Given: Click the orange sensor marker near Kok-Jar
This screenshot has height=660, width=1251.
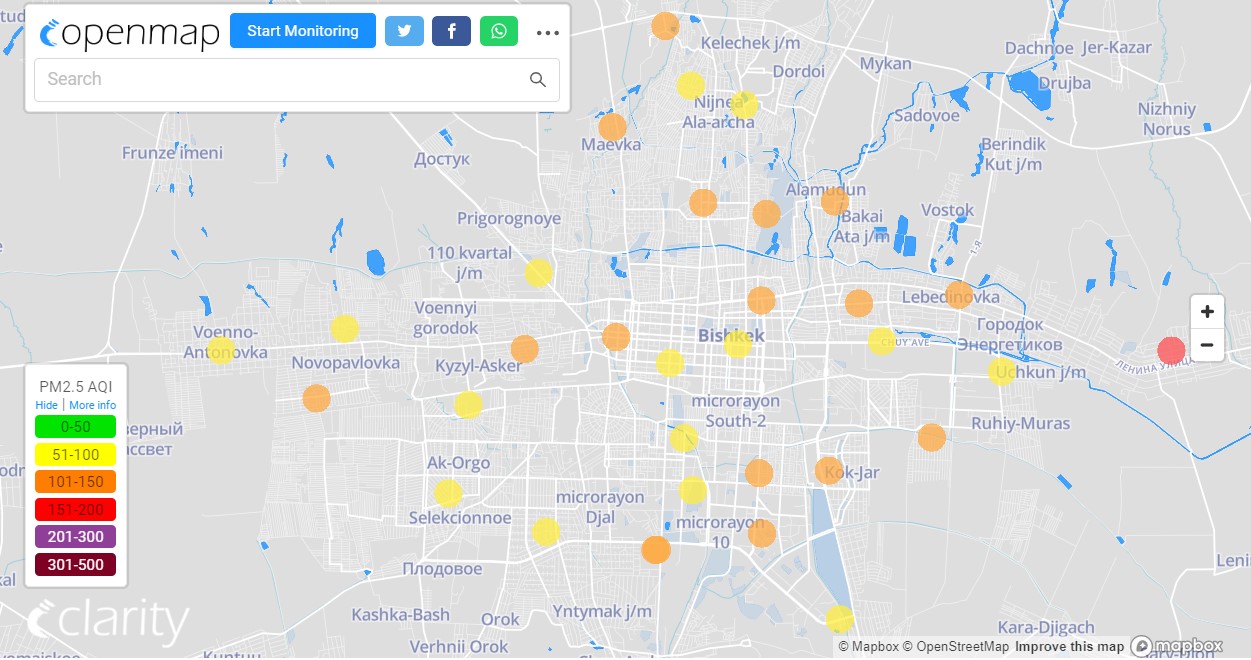Looking at the screenshot, I should [x=829, y=470].
